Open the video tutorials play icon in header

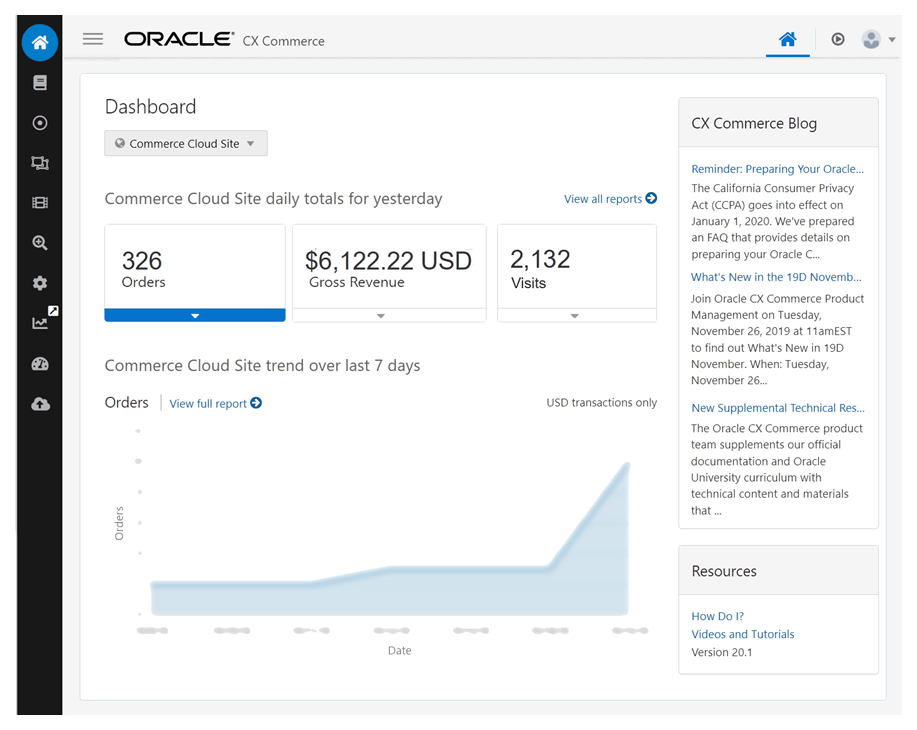[837, 39]
